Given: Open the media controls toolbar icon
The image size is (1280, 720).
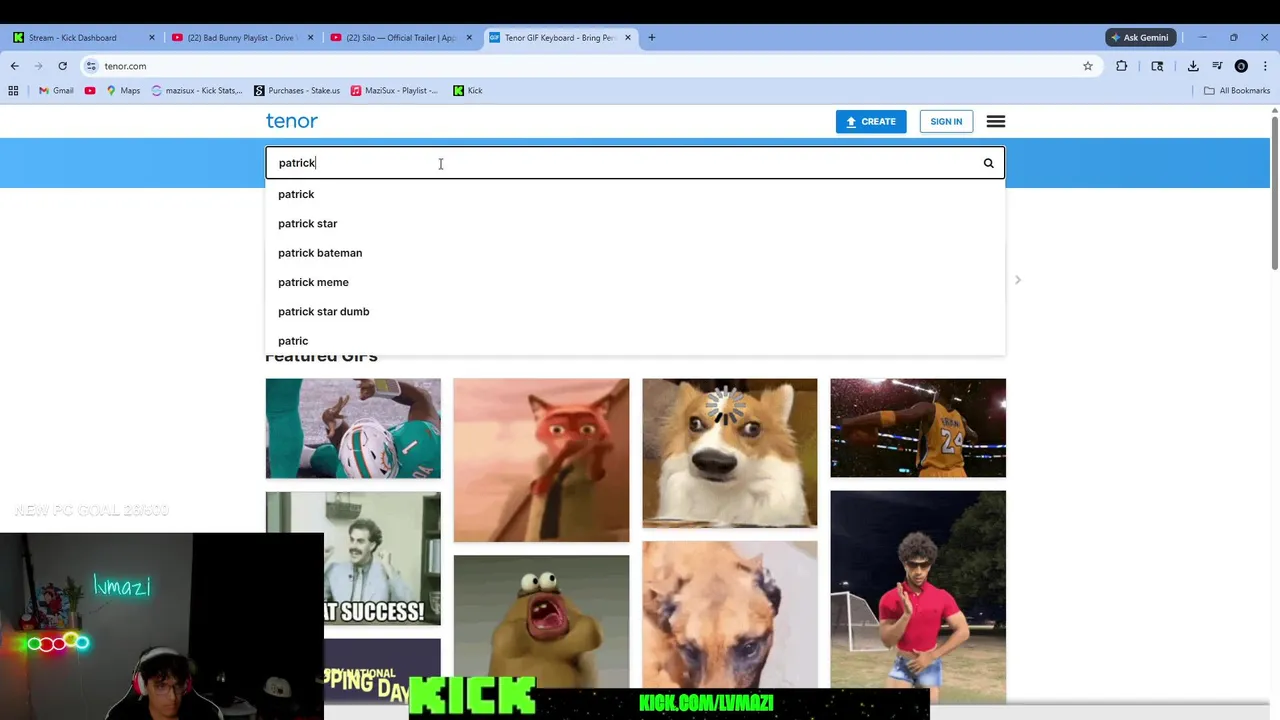Looking at the screenshot, I should click(x=1217, y=66).
